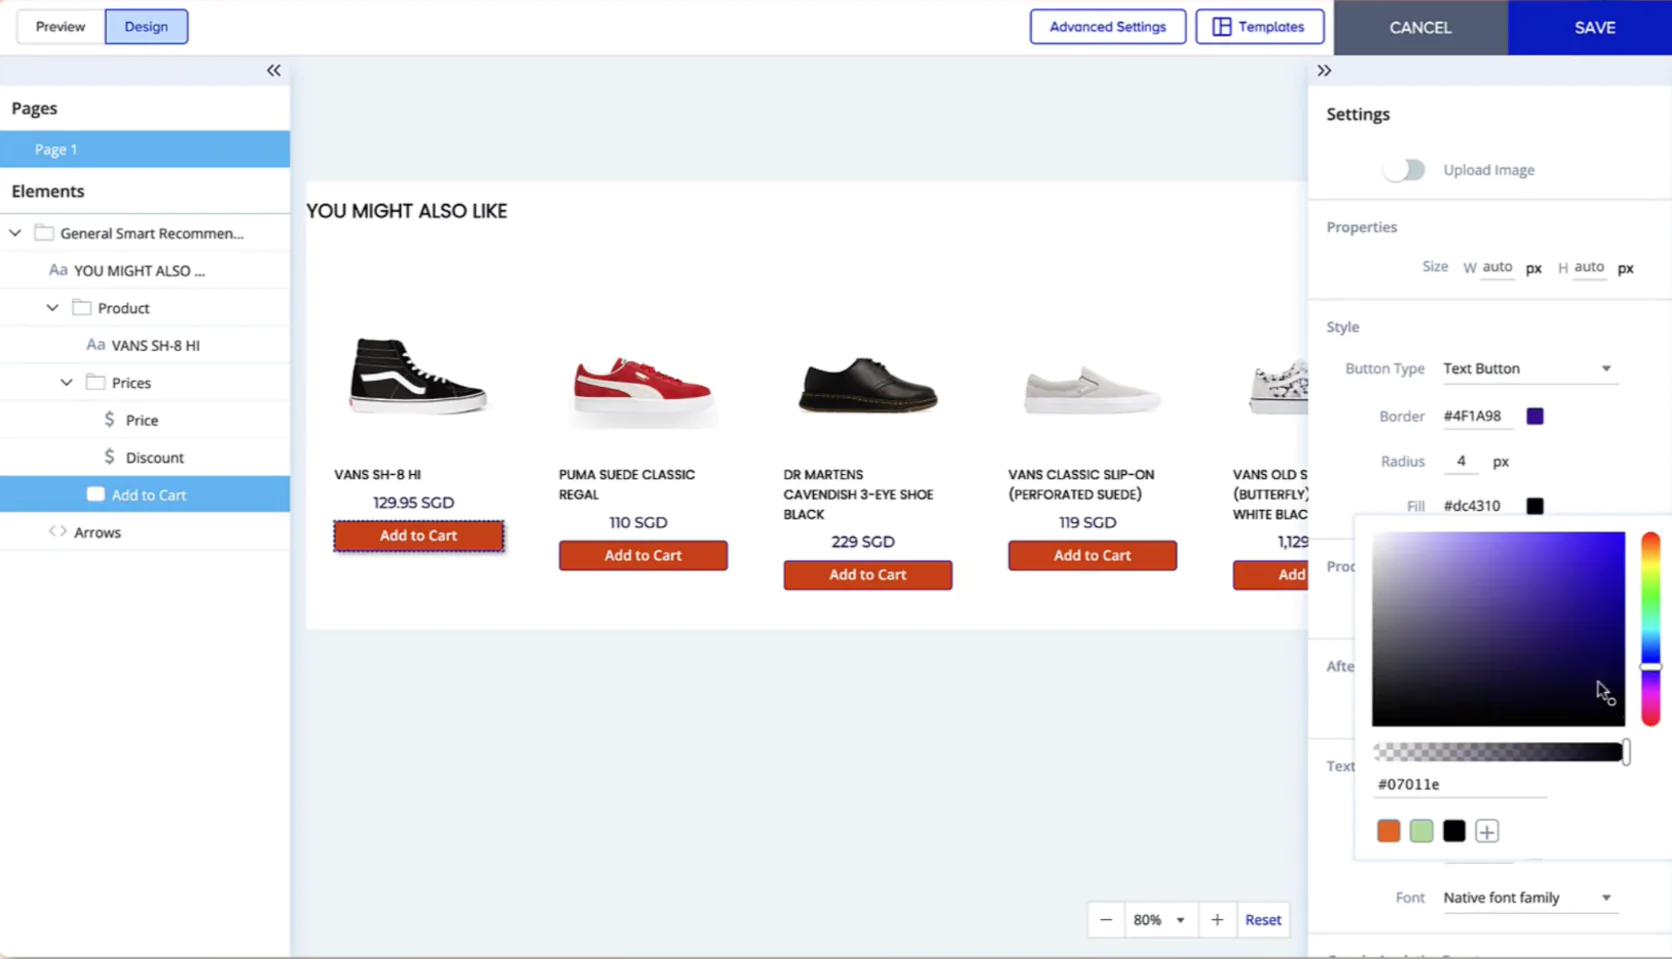Click inside the color saturation gradient area

tap(1498, 629)
